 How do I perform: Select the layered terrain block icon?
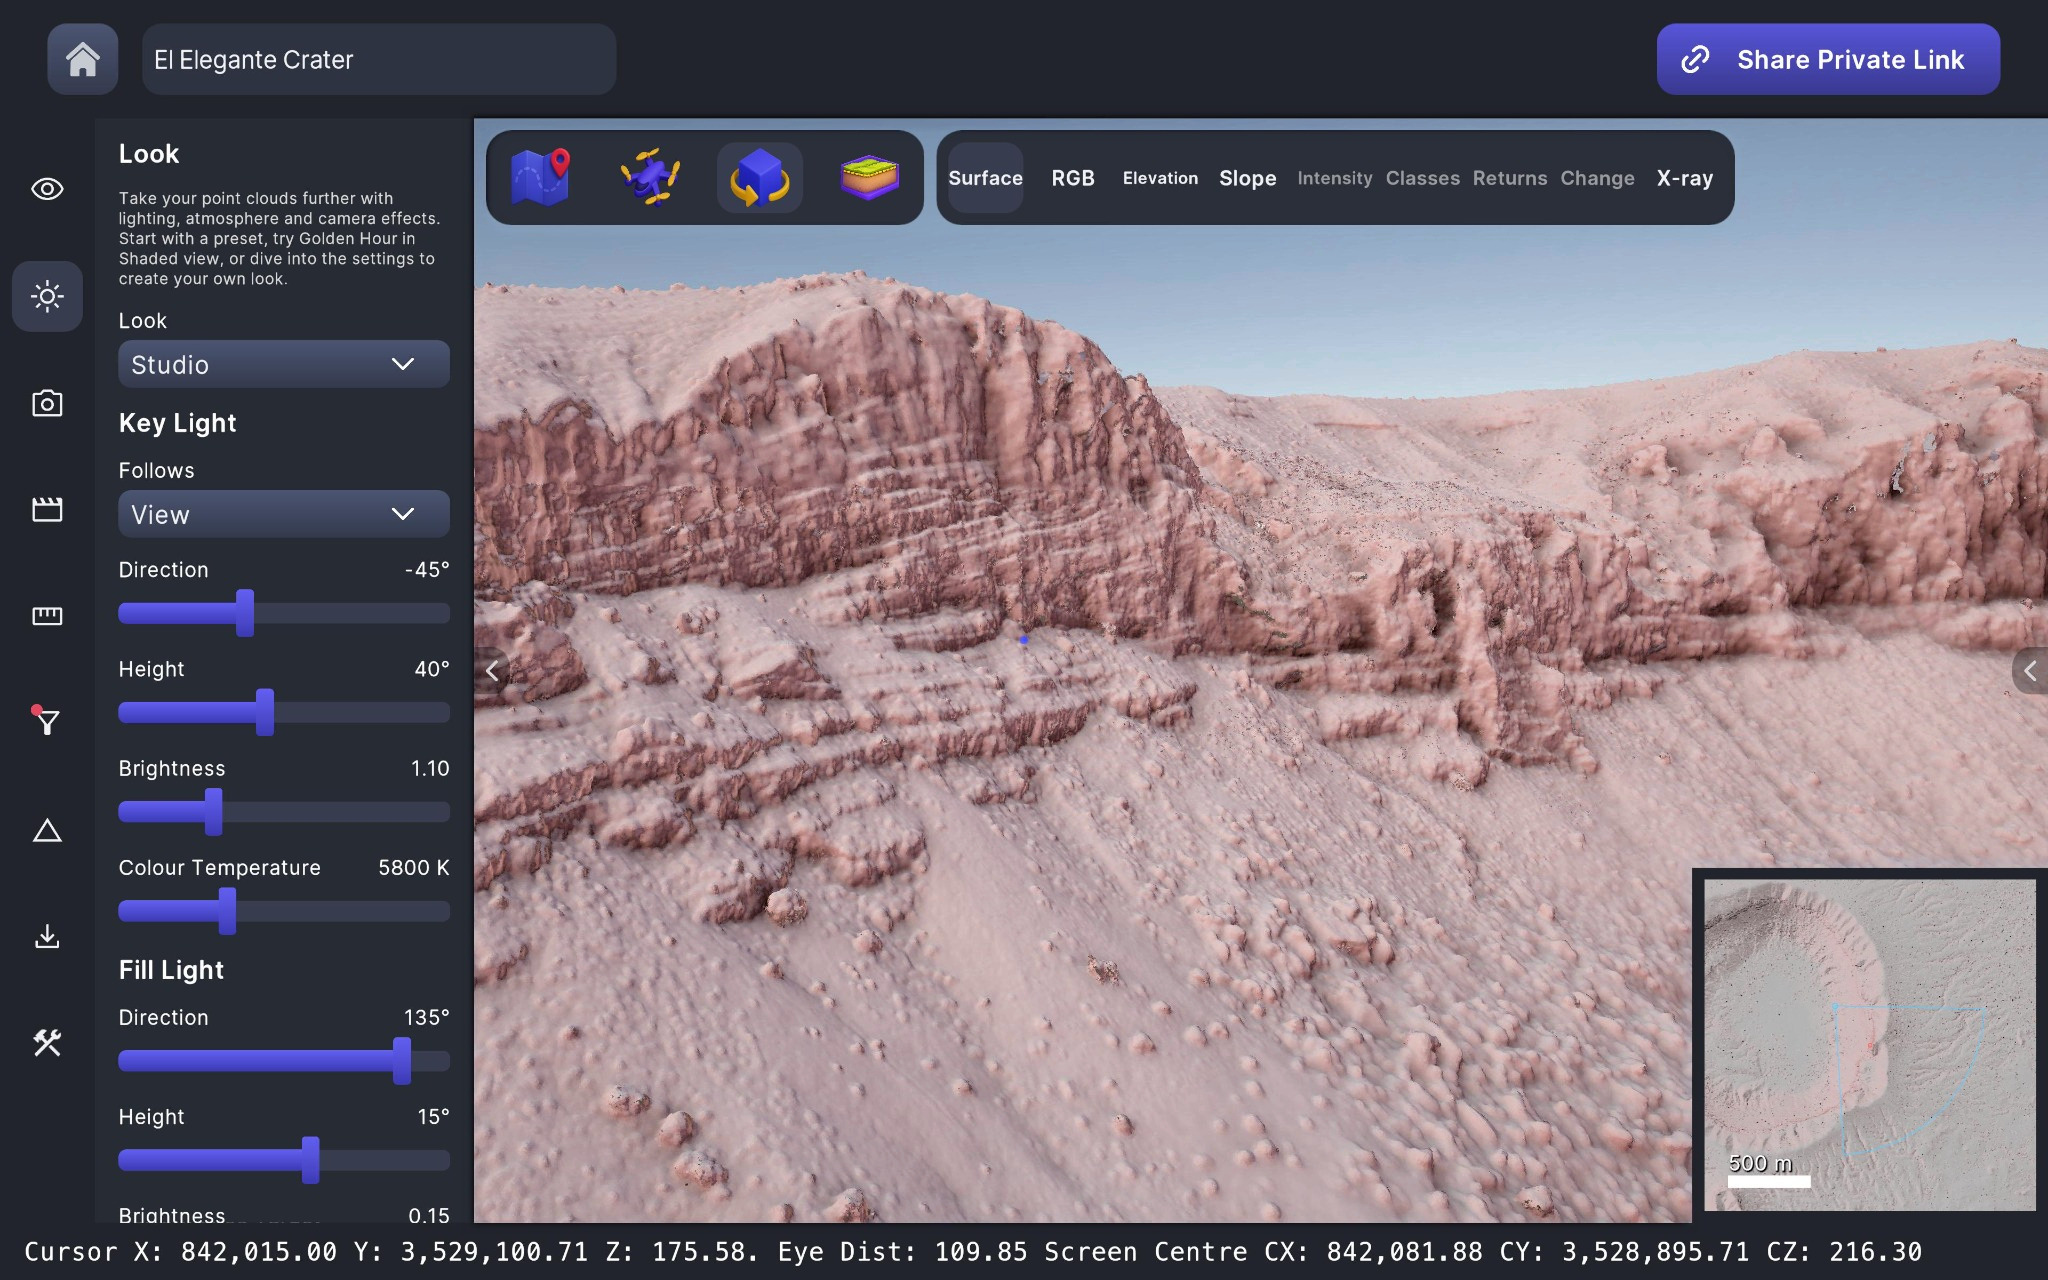869,177
